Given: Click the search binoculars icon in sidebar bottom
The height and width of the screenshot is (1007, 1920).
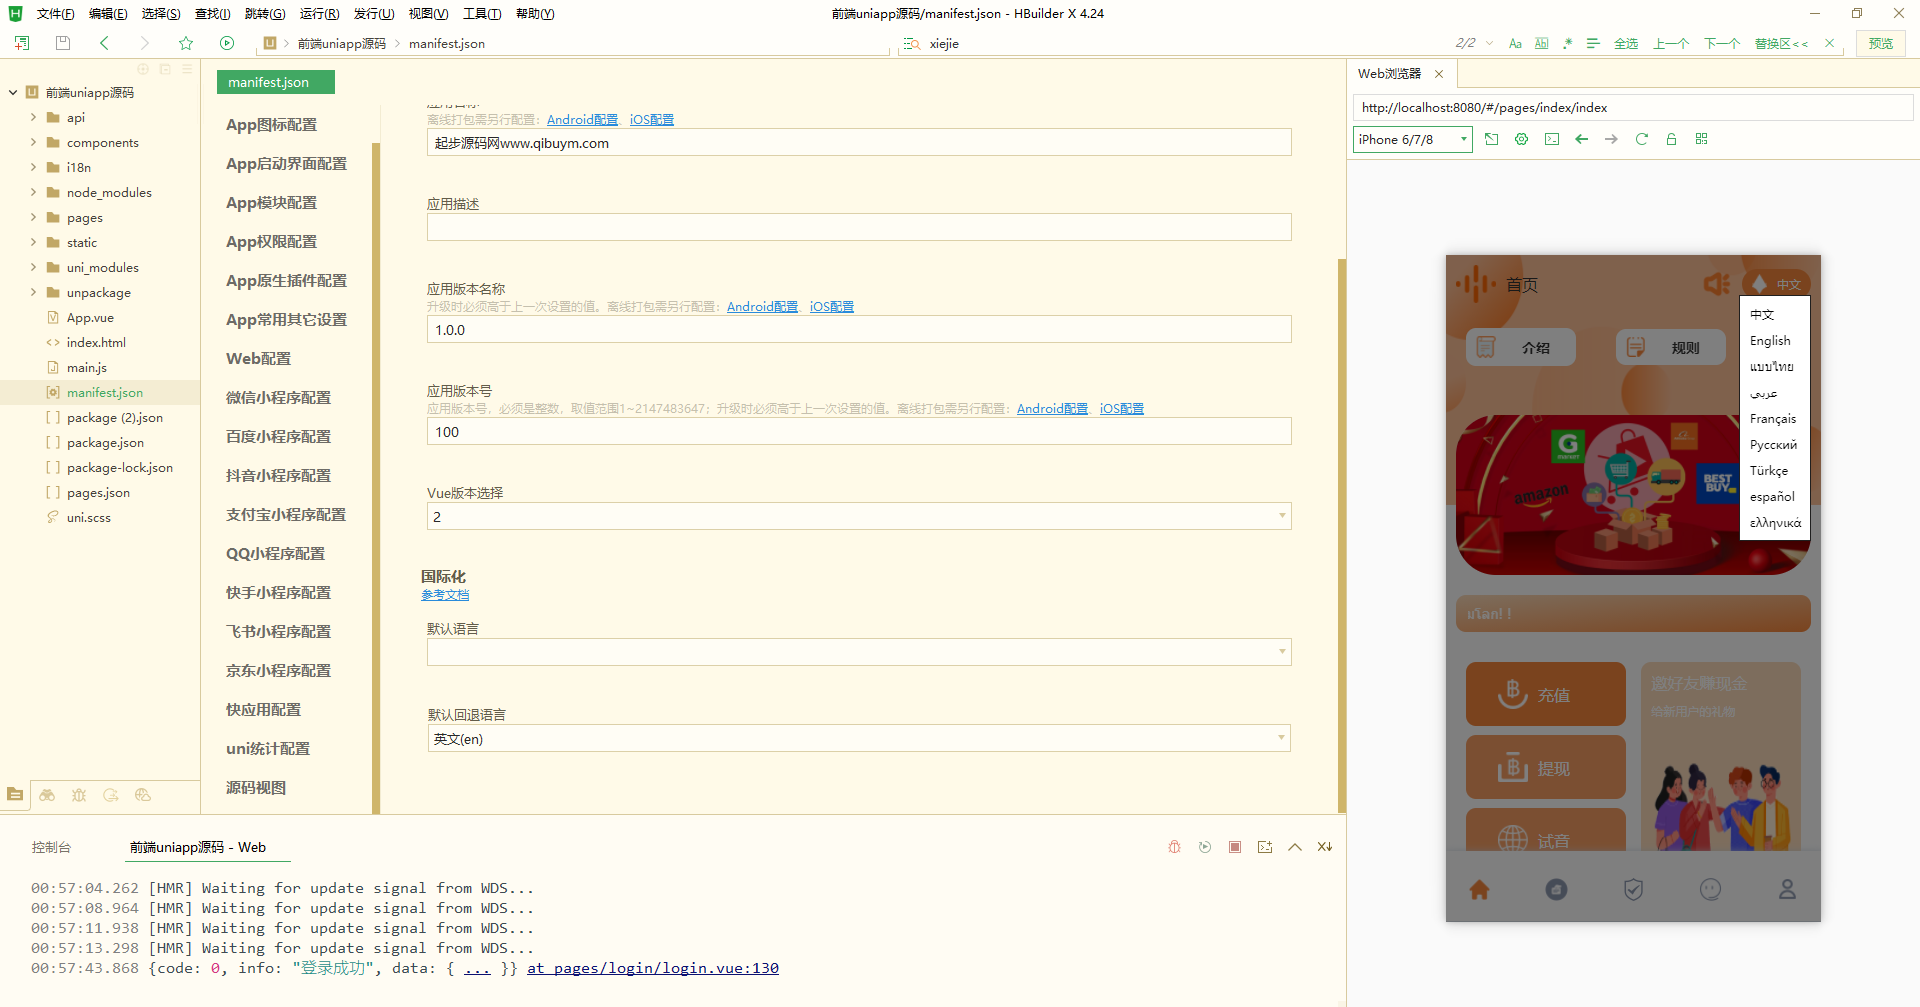Looking at the screenshot, I should [x=47, y=795].
